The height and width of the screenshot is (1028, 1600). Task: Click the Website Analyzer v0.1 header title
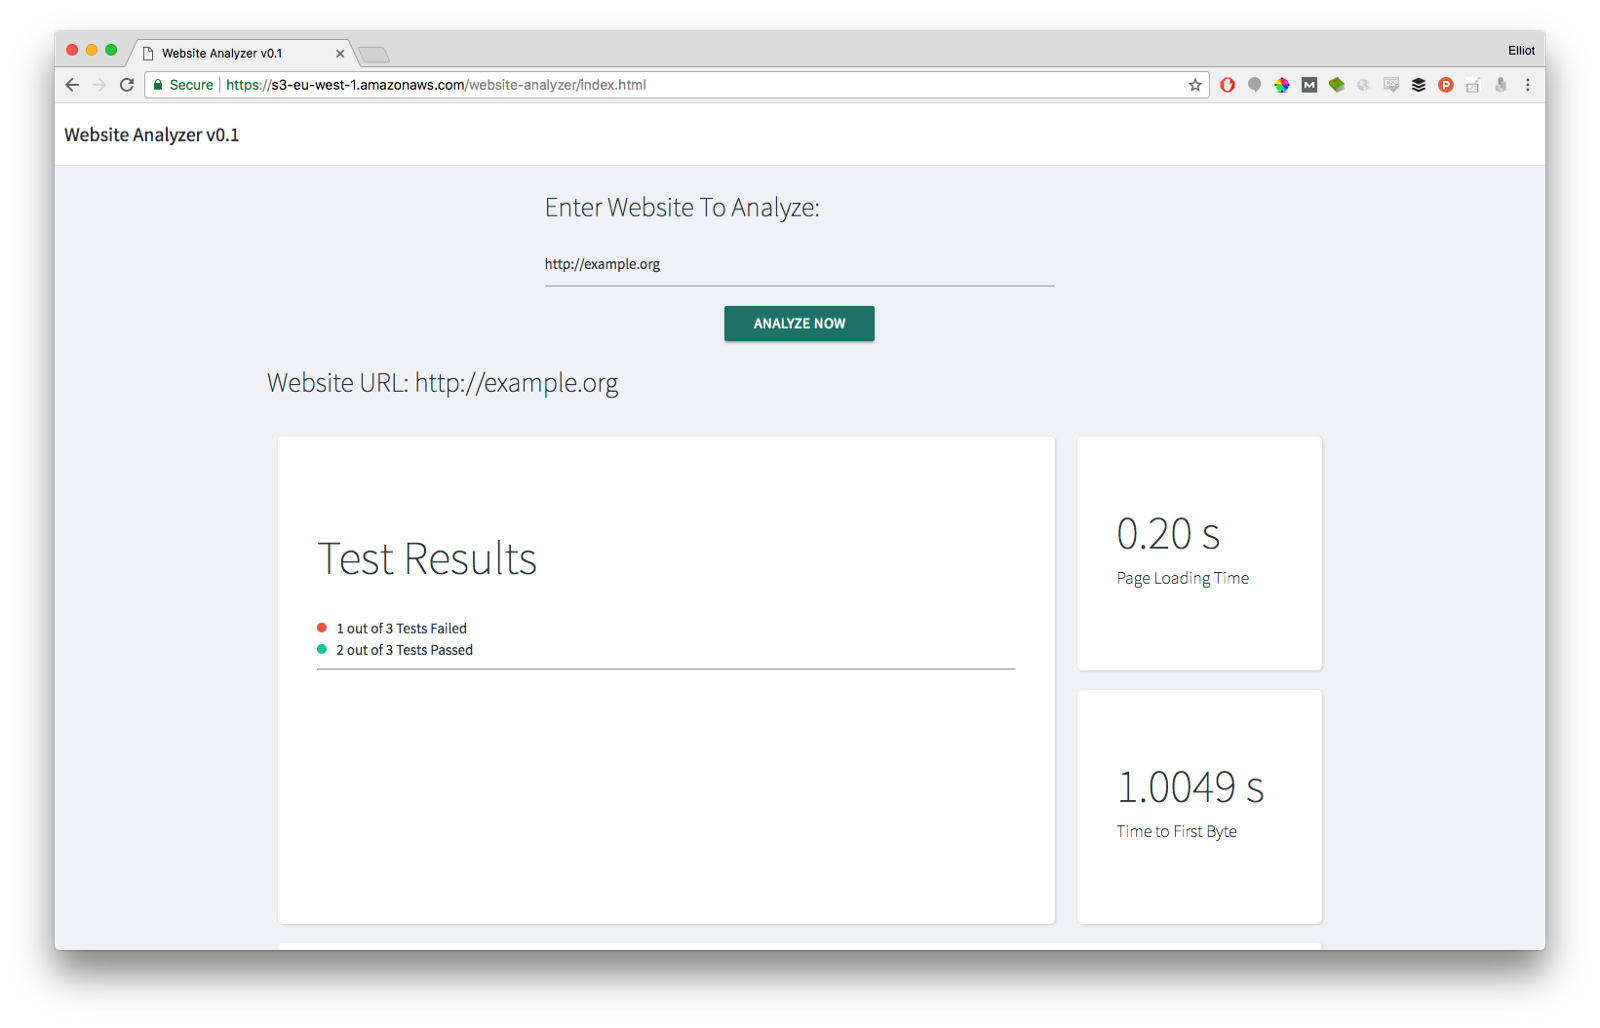tap(152, 135)
